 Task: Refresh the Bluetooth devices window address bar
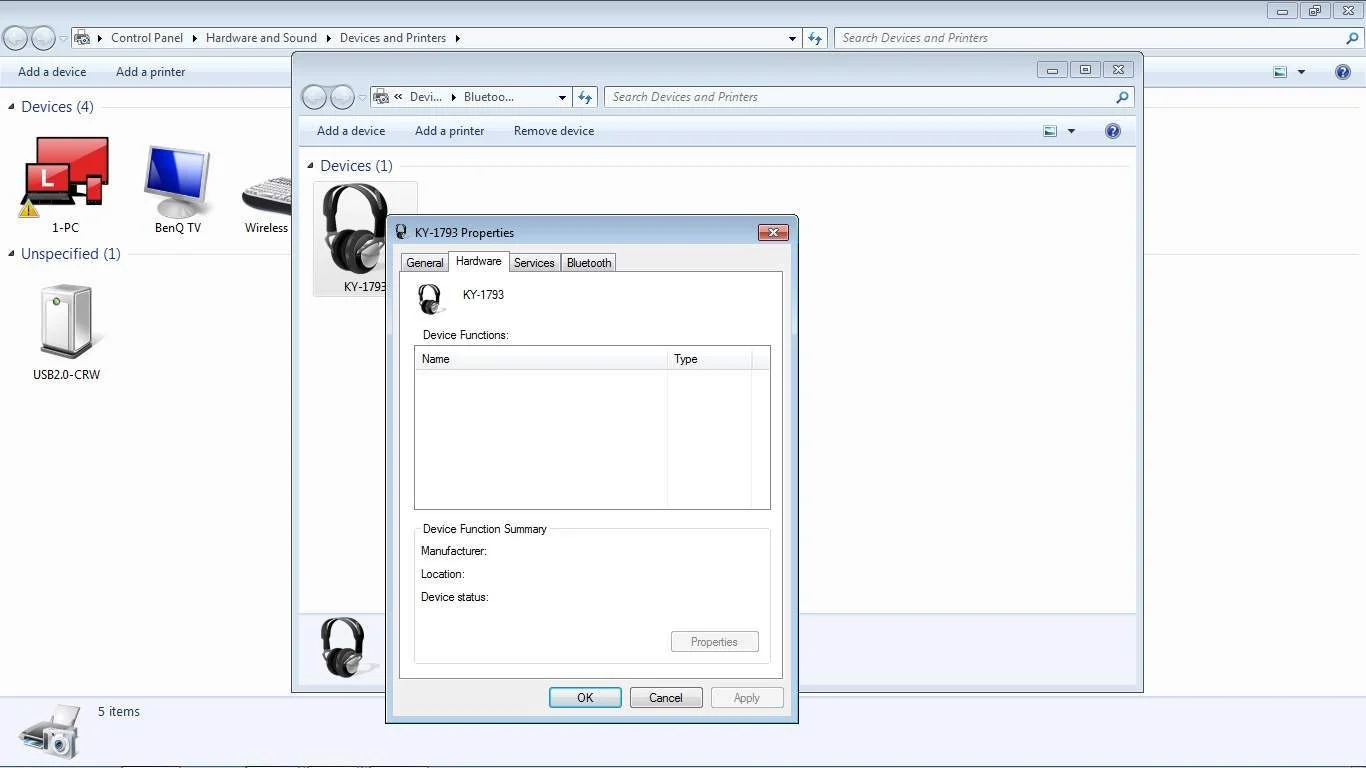[585, 97]
